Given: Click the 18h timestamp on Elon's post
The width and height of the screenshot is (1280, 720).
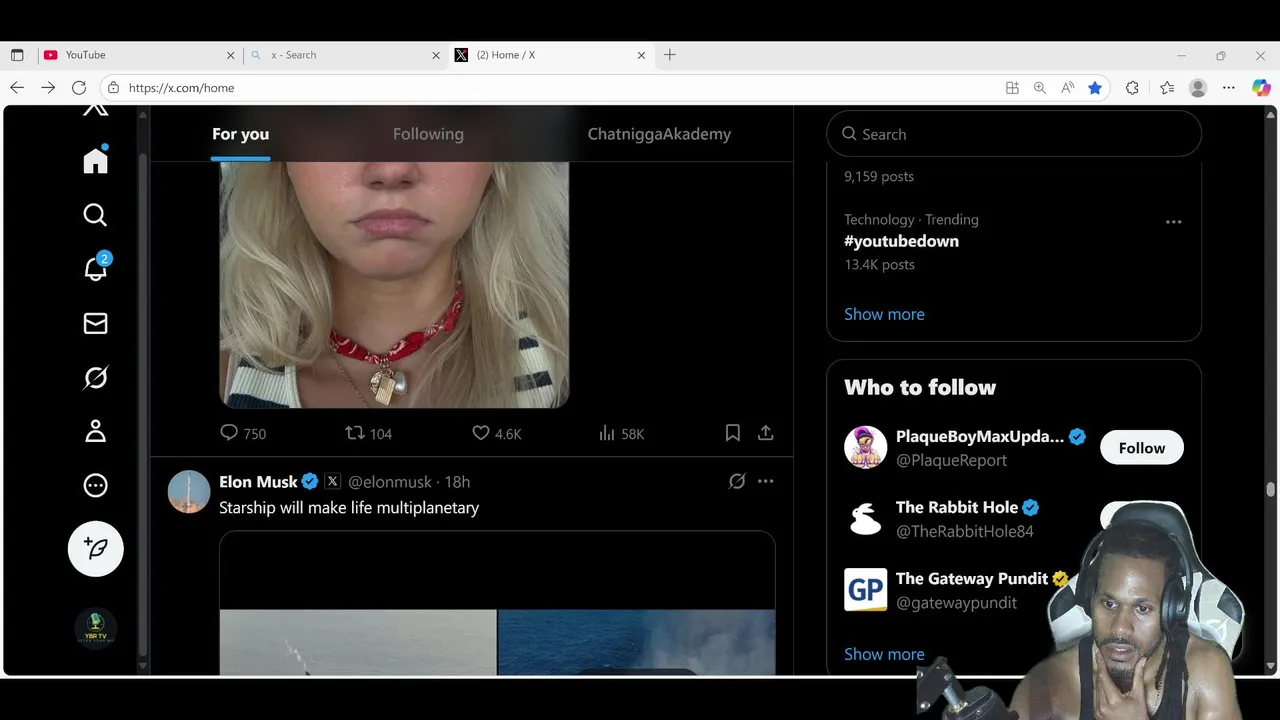Looking at the screenshot, I should tap(457, 481).
